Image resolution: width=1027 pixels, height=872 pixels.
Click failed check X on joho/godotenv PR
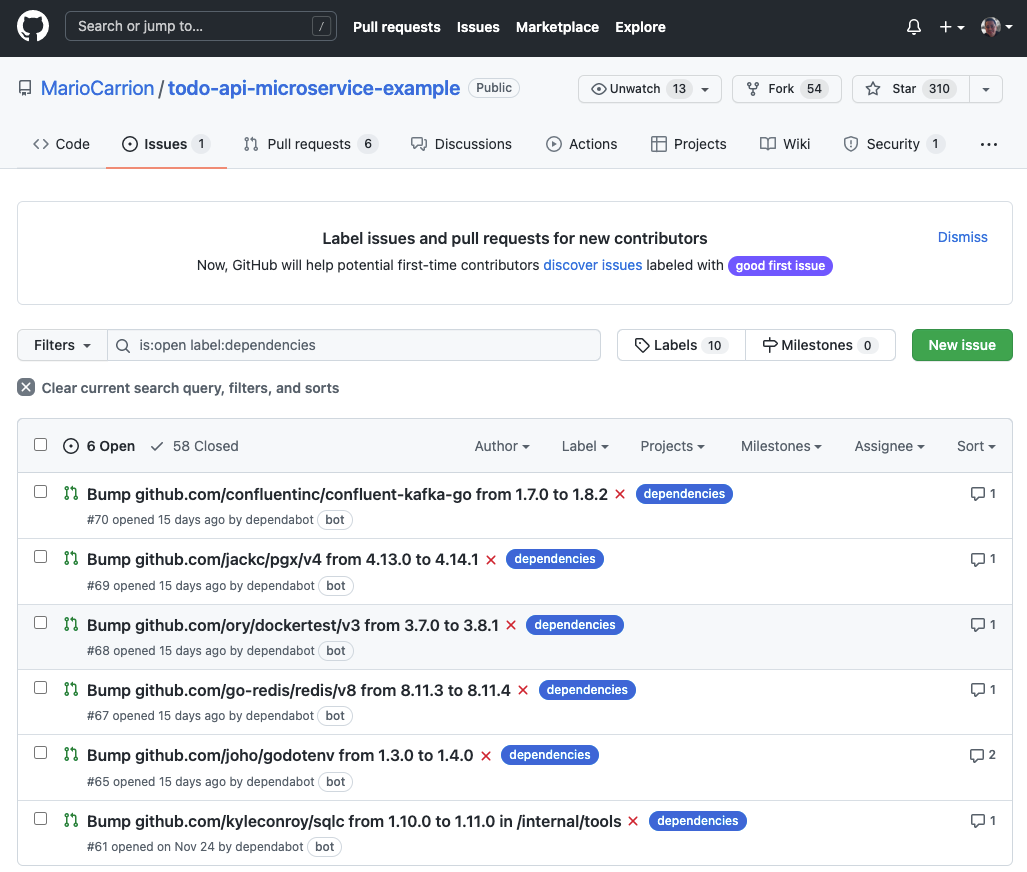pos(485,756)
